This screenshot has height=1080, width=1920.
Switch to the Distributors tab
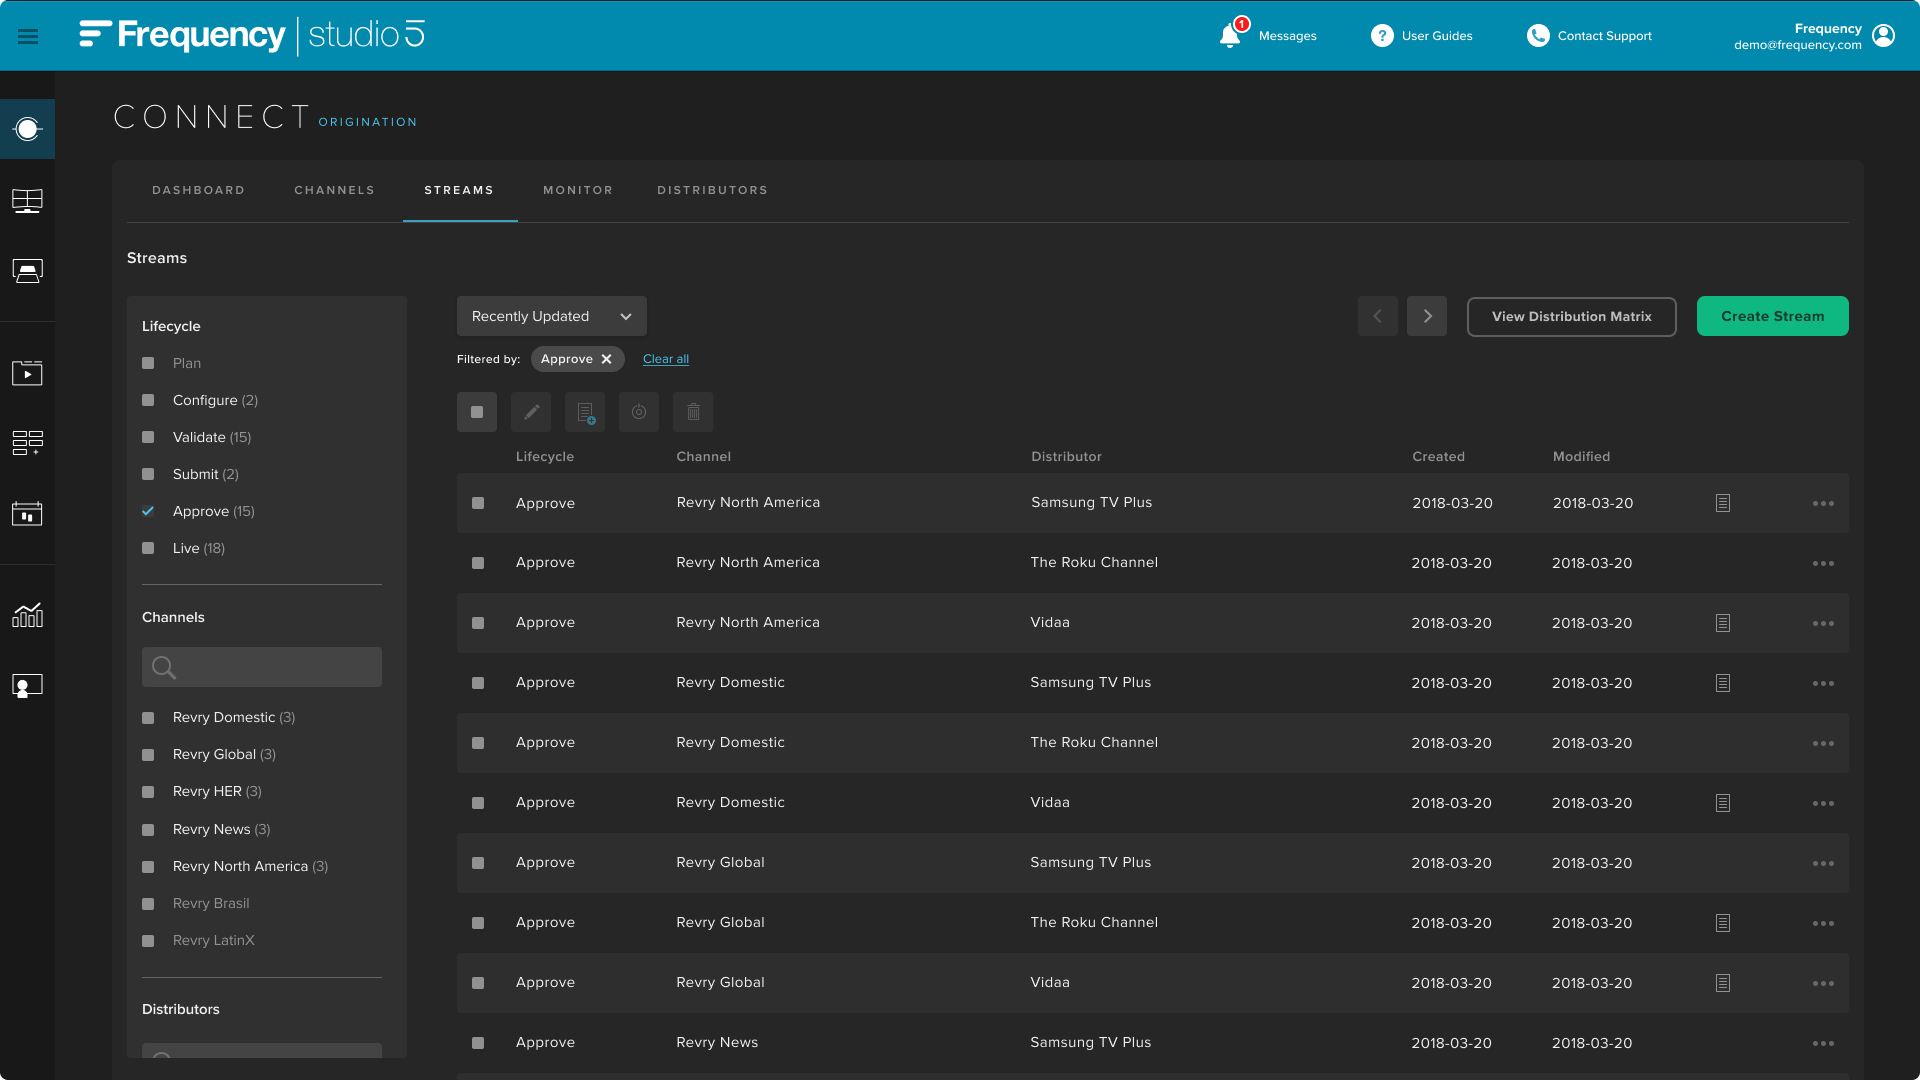pyautogui.click(x=712, y=190)
